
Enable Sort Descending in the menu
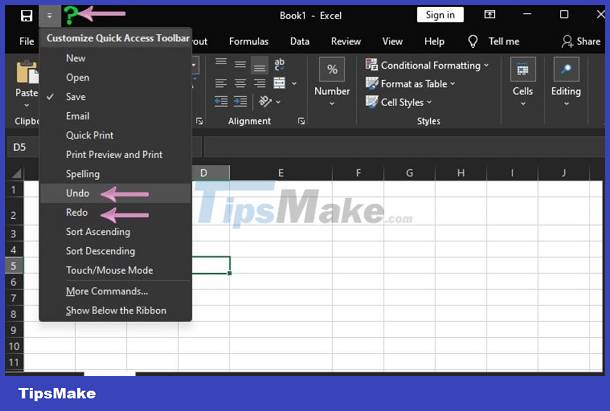(115, 251)
